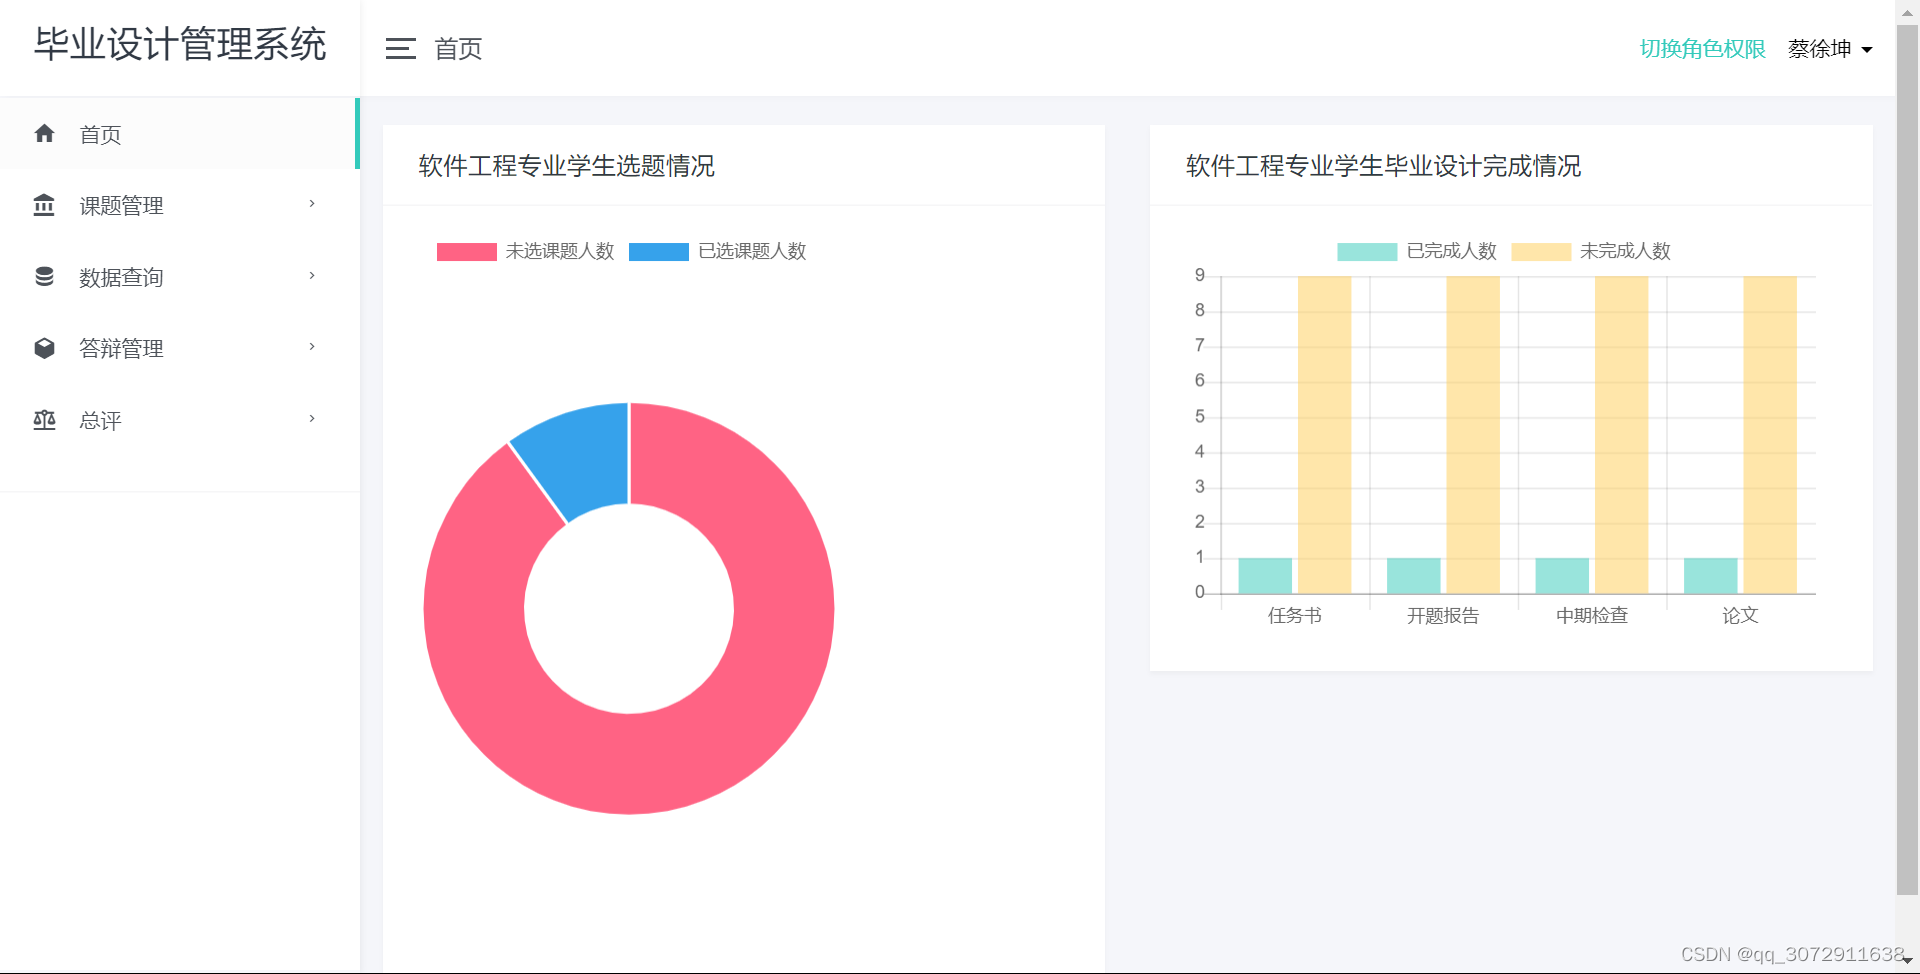Click the bank icon beside 课题管理
Viewport: 1920px width, 974px height.
(x=44, y=205)
